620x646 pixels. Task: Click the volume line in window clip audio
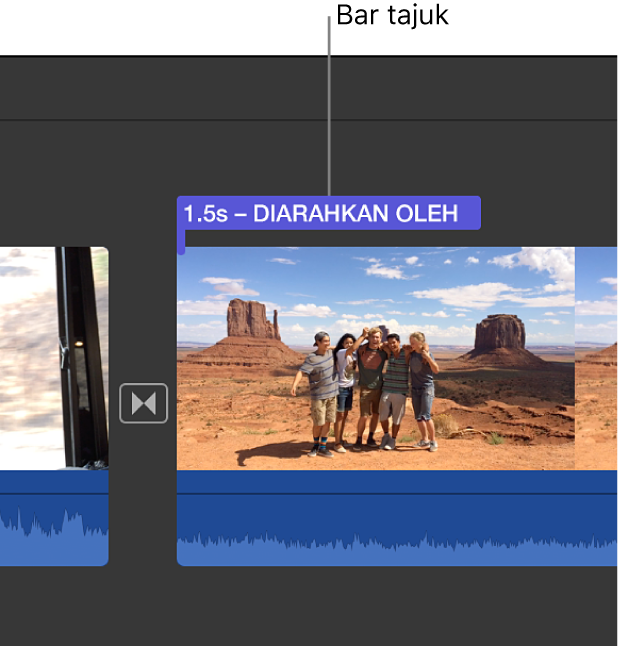click(54, 494)
